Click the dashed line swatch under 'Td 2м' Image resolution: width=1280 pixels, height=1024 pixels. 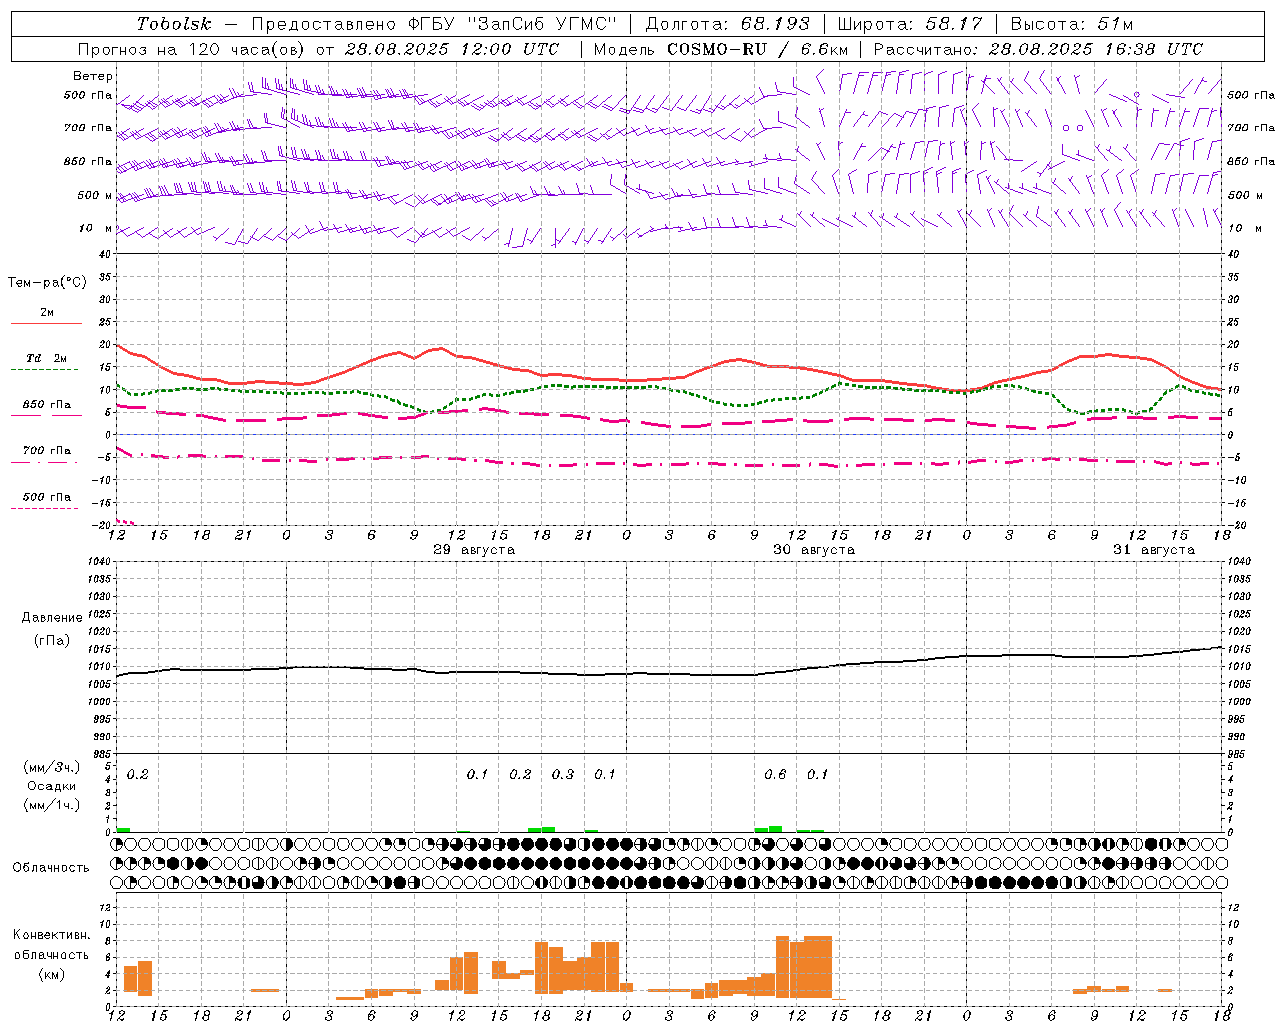[44, 370]
